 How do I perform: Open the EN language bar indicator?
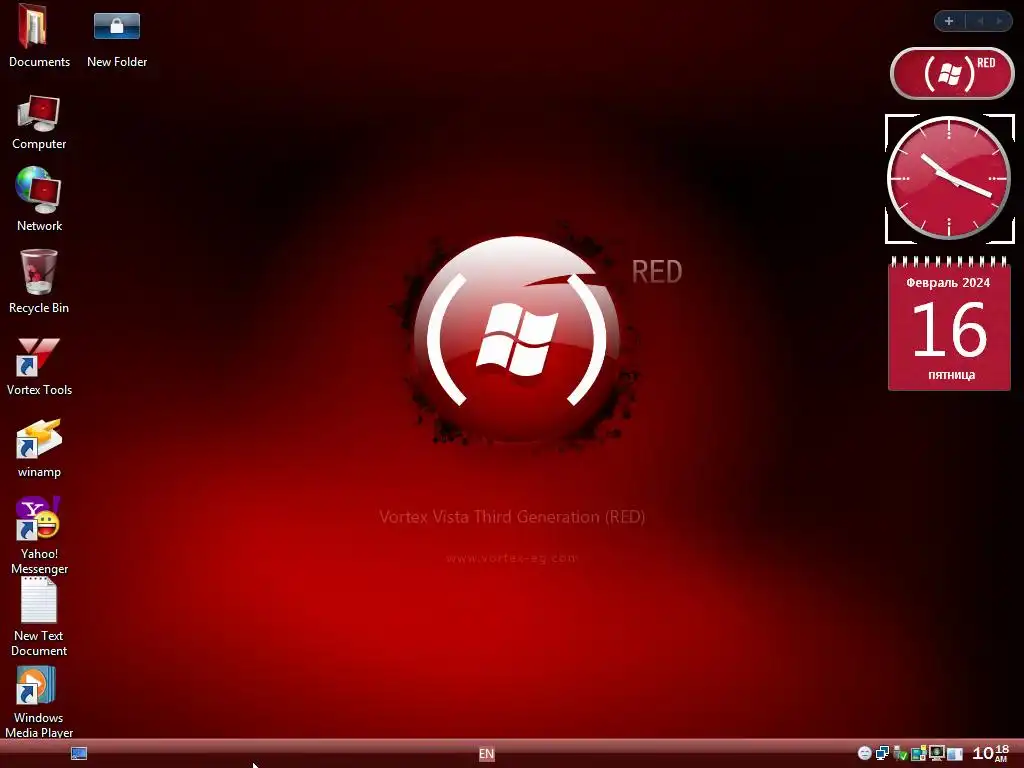coord(487,754)
